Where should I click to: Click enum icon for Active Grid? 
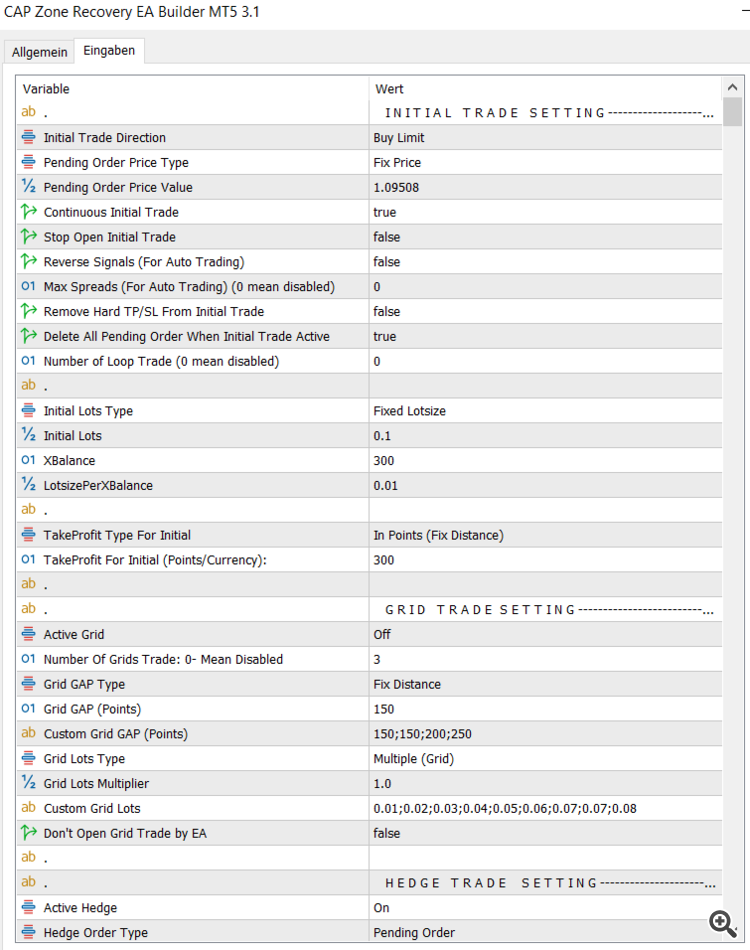(x=28, y=634)
